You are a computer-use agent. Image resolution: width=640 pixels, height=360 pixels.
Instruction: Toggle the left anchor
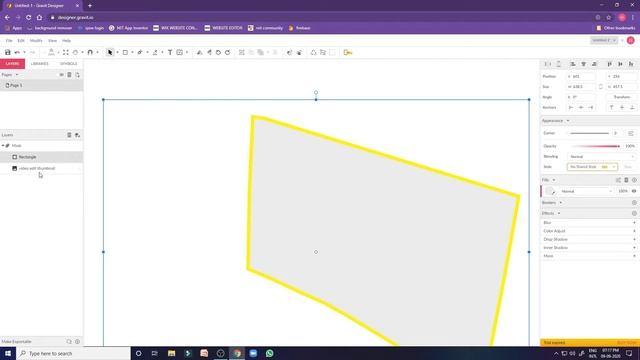[571, 107]
